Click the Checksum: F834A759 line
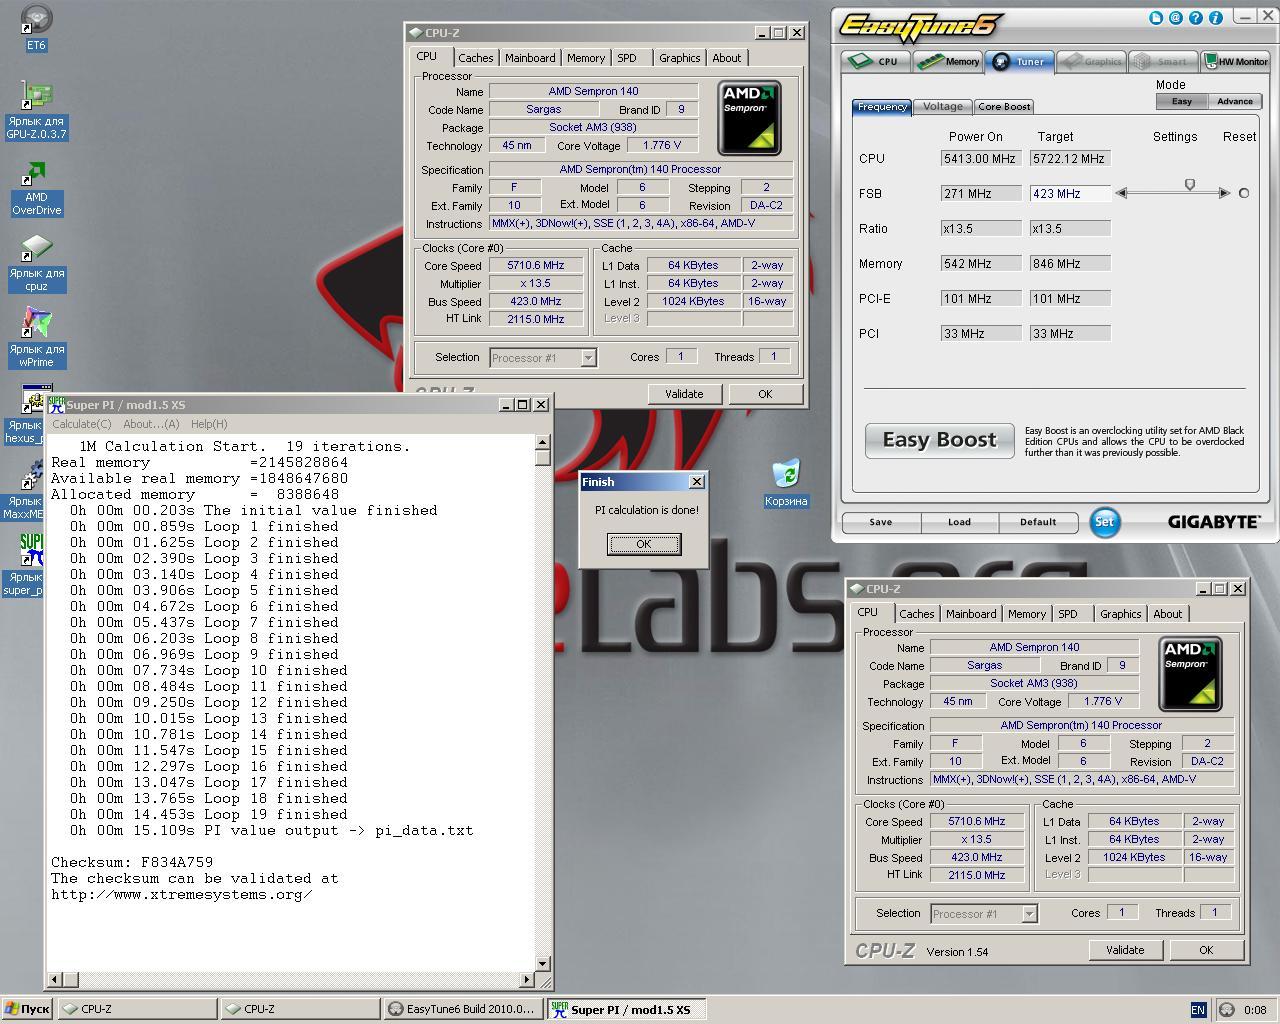This screenshot has width=1280, height=1024. click(132, 862)
